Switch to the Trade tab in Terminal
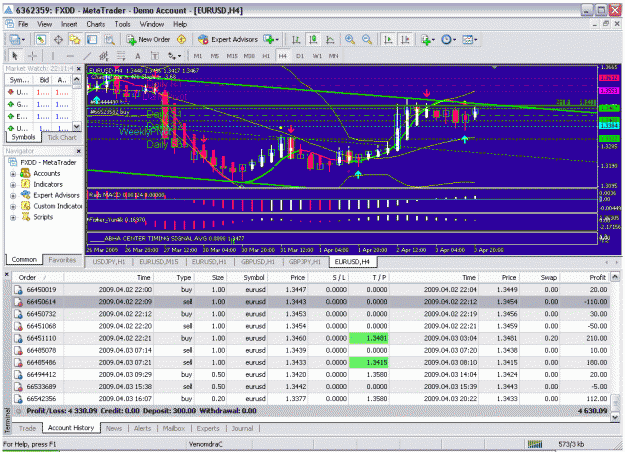Image resolution: width=625 pixels, height=452 pixels. tap(27, 428)
